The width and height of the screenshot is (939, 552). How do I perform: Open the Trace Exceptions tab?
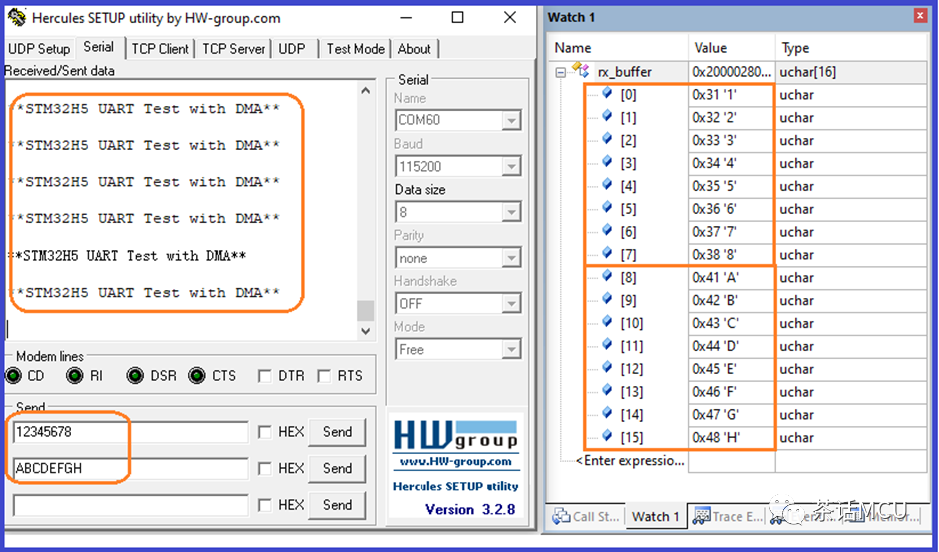coord(728,516)
